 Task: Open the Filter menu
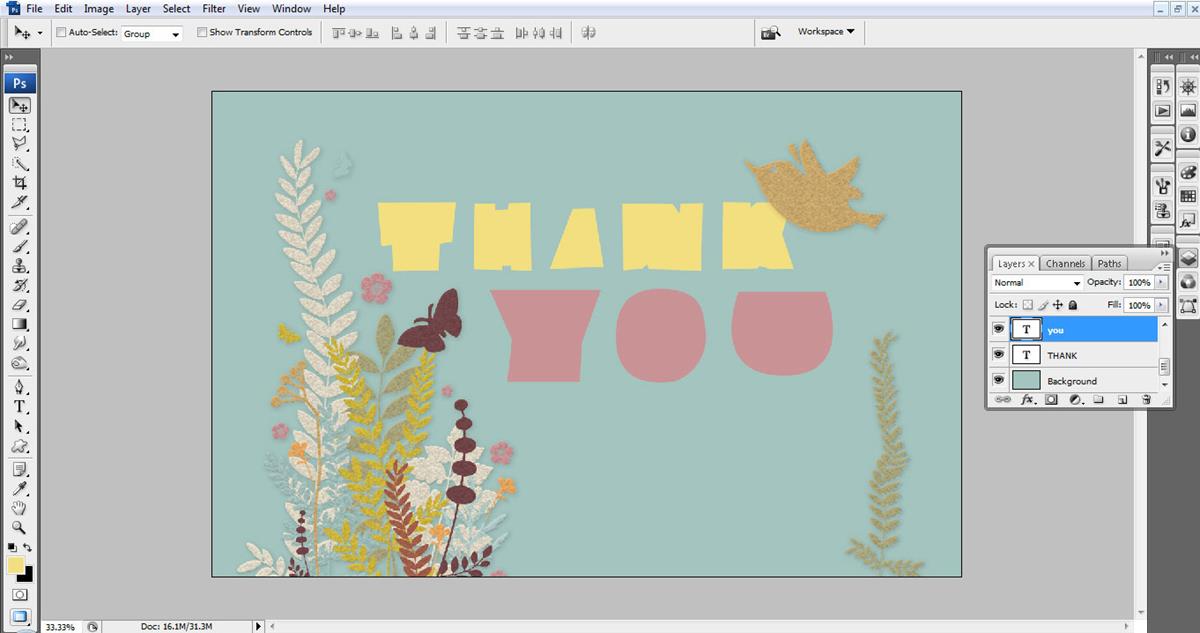click(214, 9)
